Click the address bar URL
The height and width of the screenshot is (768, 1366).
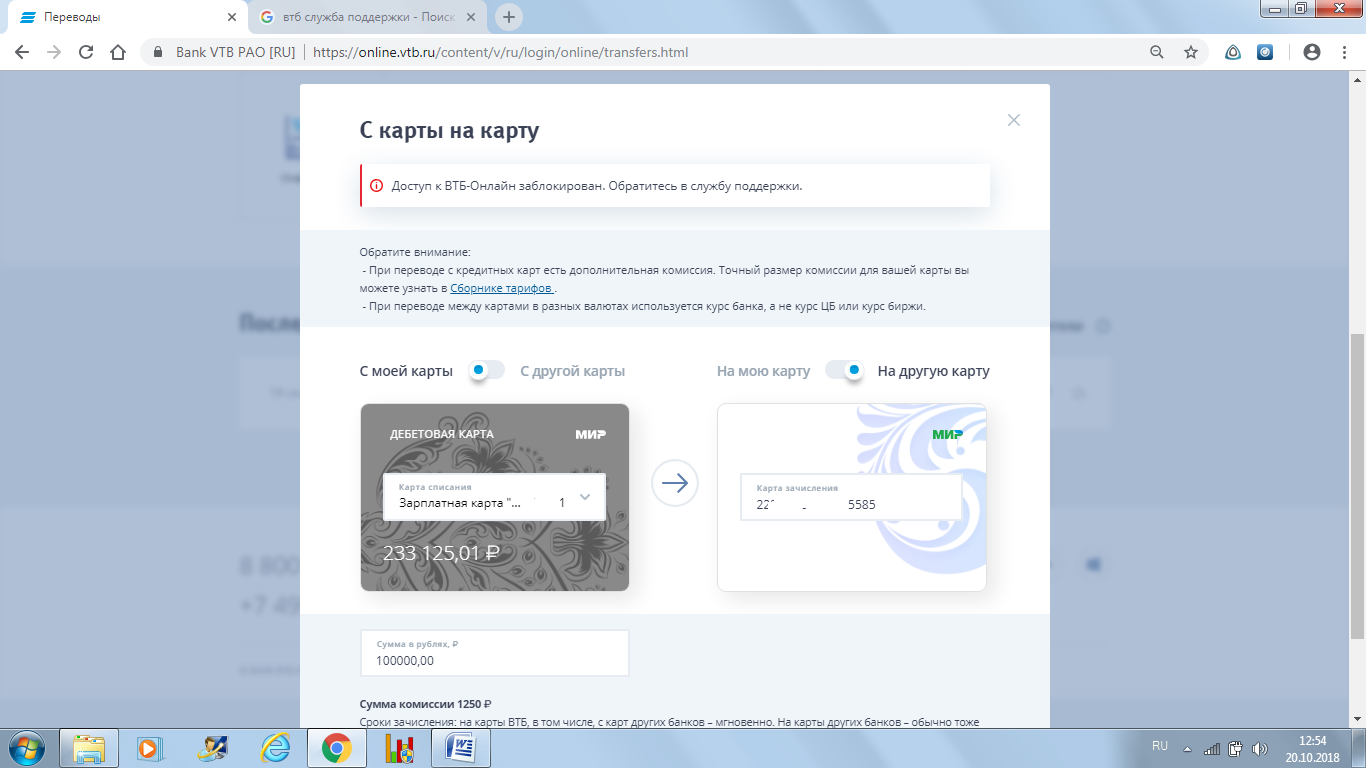500,52
